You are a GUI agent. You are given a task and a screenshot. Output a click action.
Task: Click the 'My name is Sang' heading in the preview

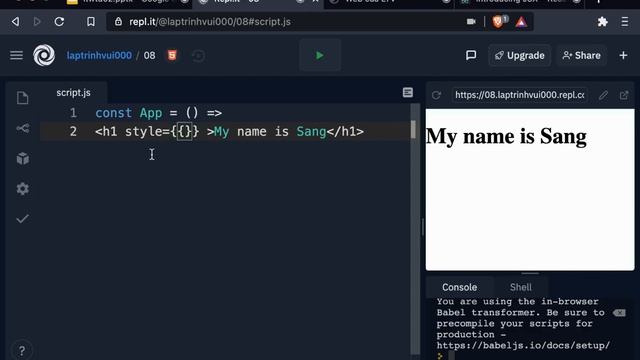(506, 136)
